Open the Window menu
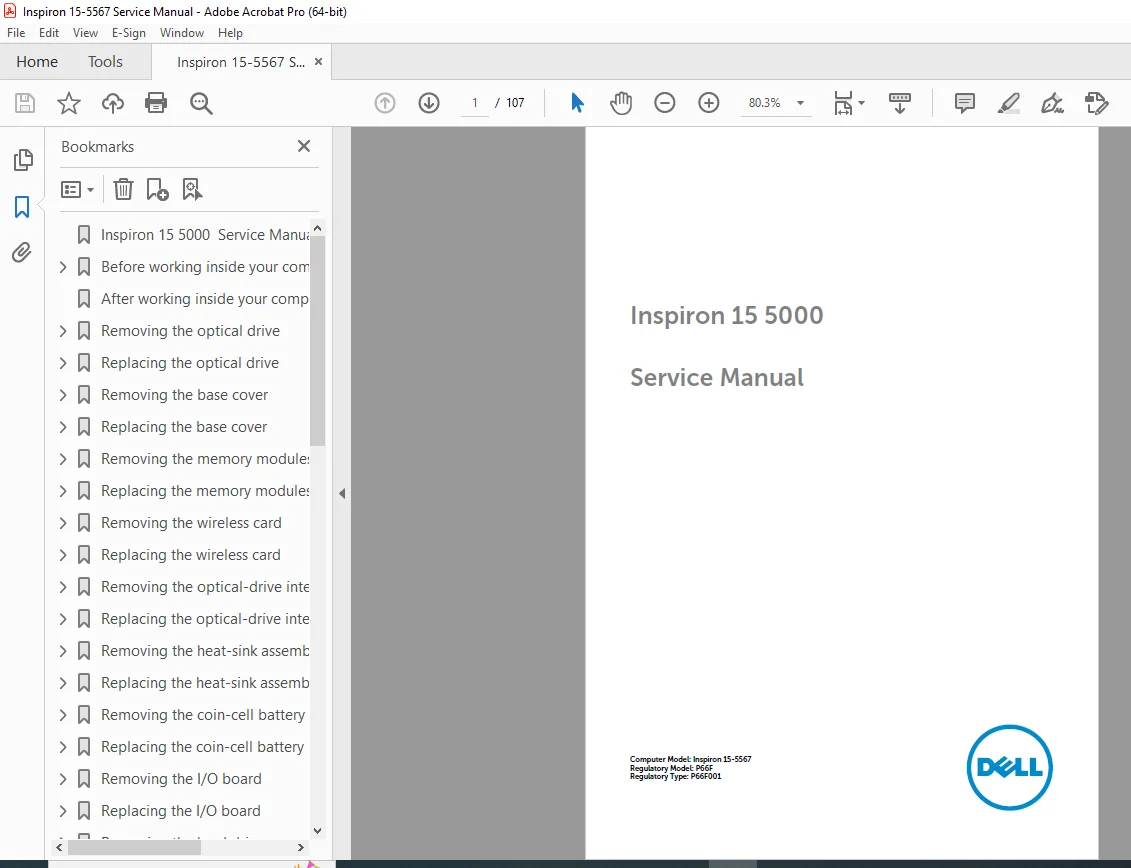 [x=182, y=32]
